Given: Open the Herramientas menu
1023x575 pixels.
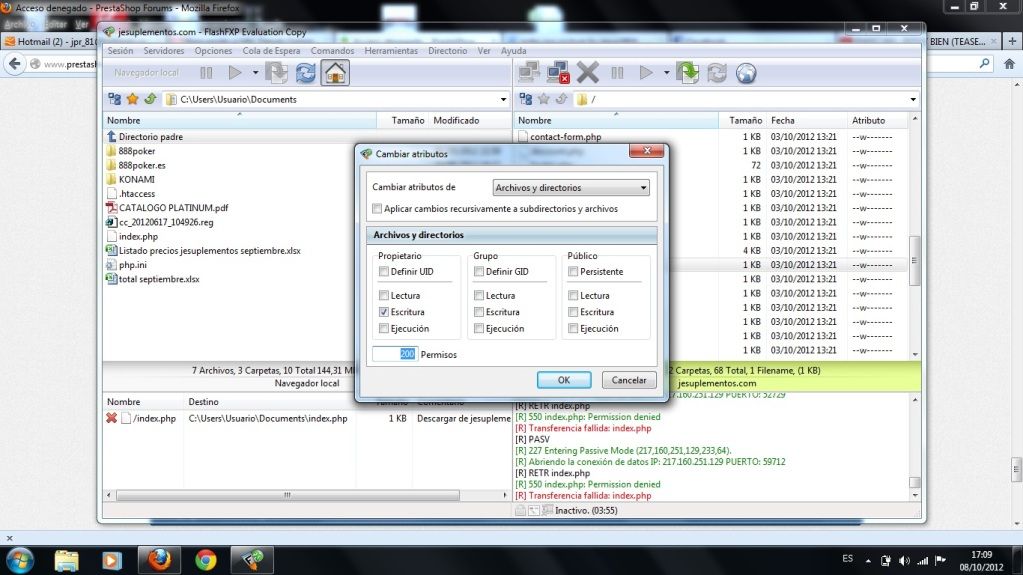Looking at the screenshot, I should coord(391,50).
